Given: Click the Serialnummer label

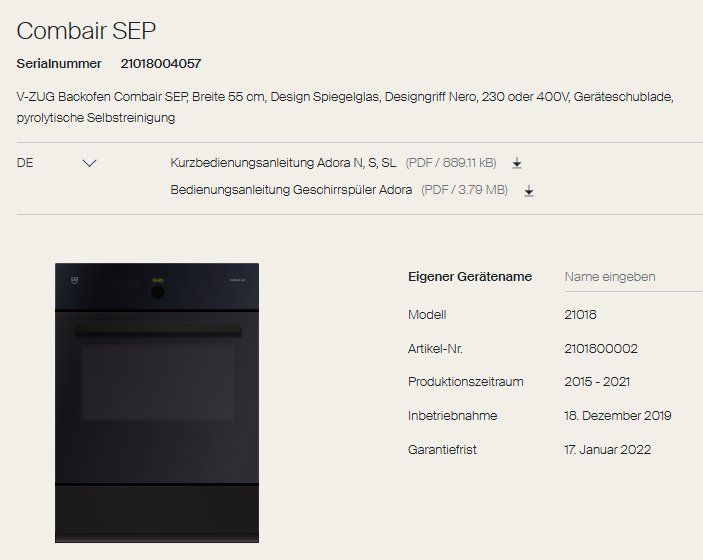Looking at the screenshot, I should (x=59, y=64).
